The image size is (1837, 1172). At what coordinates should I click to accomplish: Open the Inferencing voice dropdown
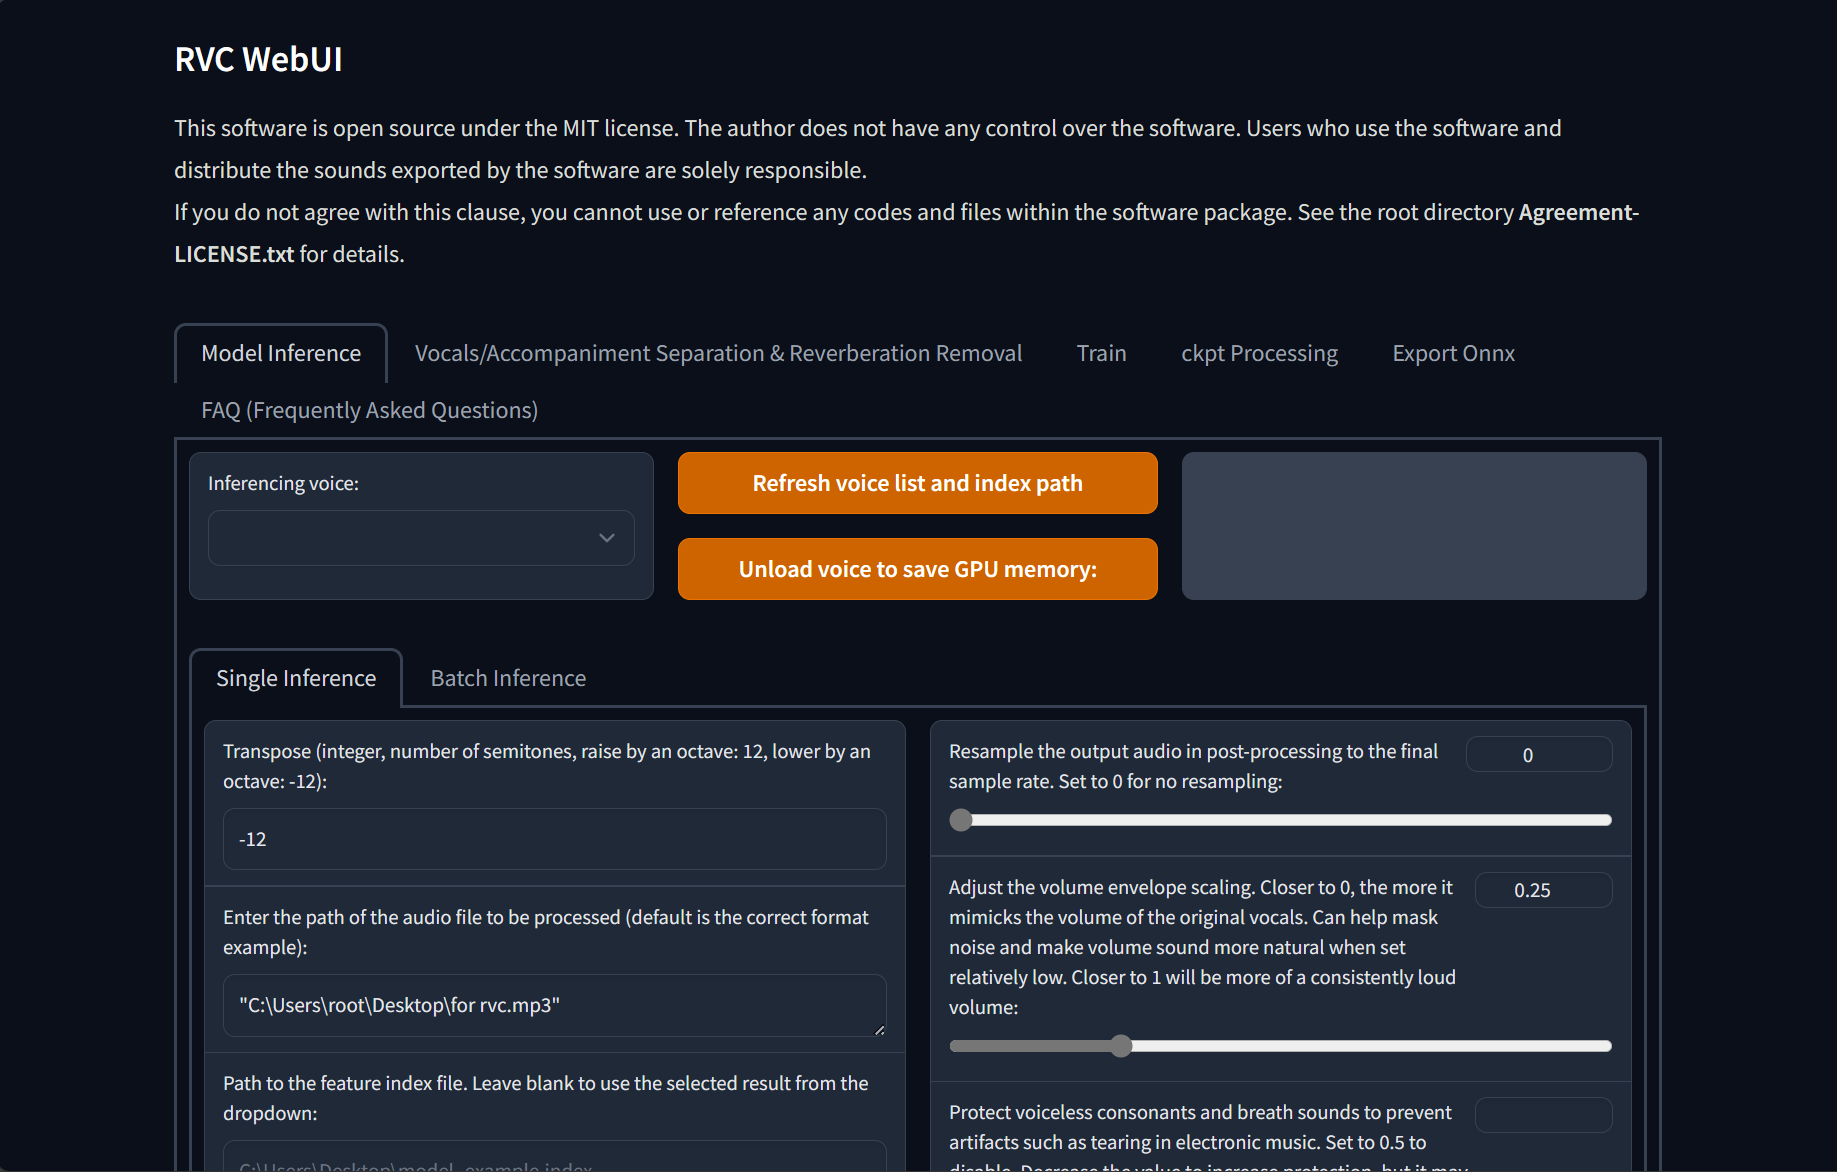tap(421, 538)
